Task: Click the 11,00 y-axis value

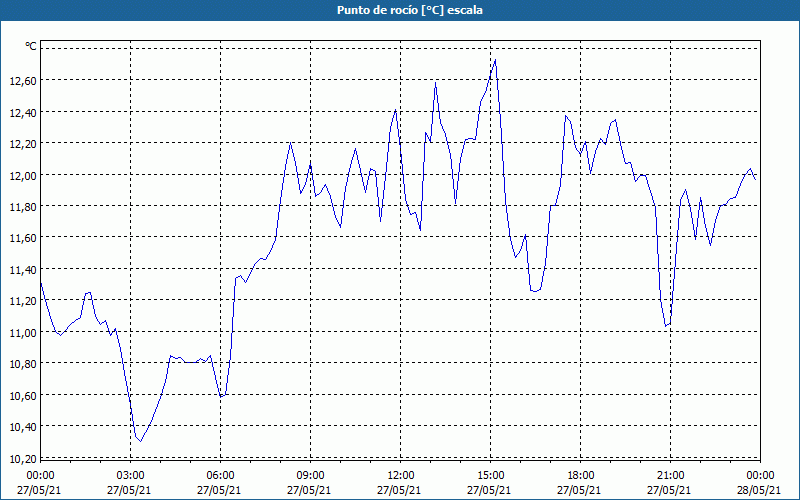Action: pyautogui.click(x=23, y=333)
